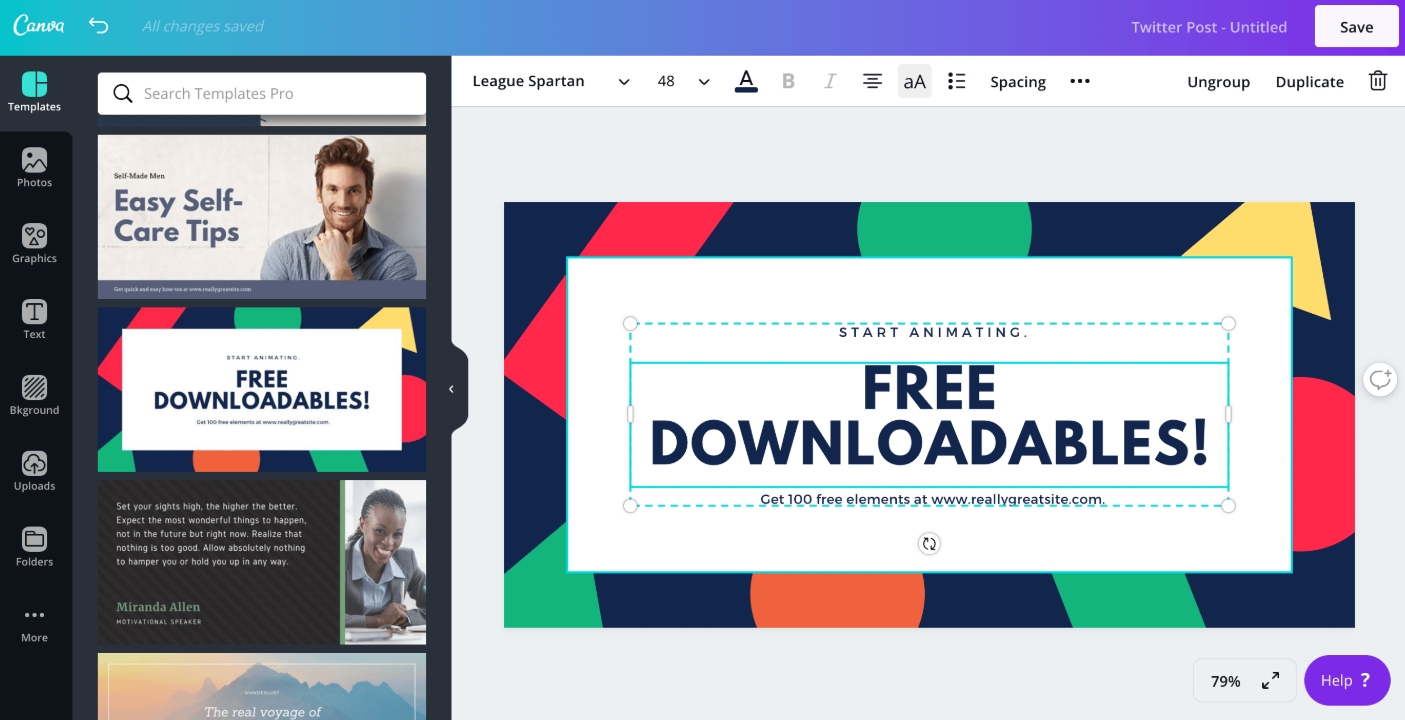The height and width of the screenshot is (720, 1405).
Task: Change text alignment
Action: coord(872,81)
